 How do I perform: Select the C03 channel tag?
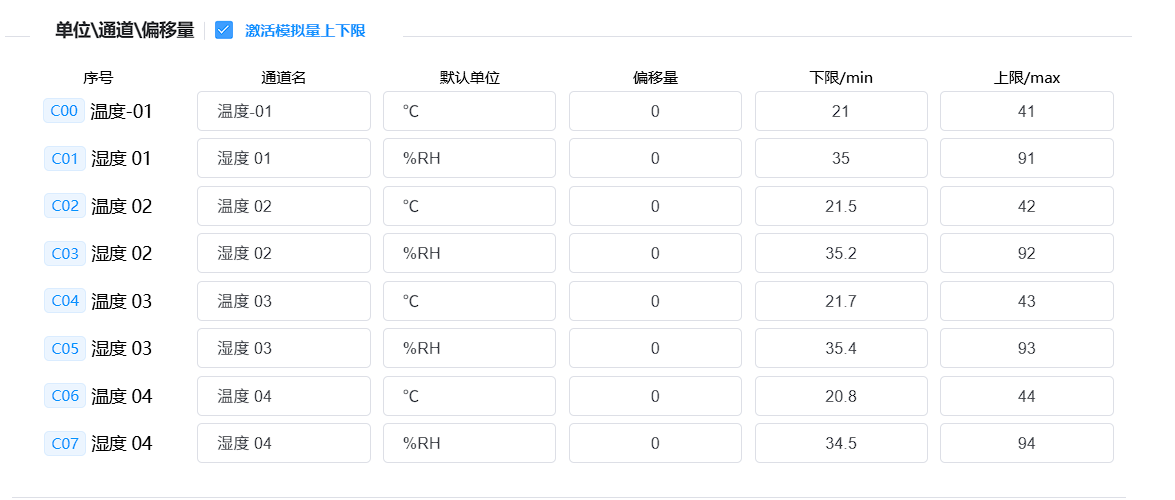click(x=64, y=253)
